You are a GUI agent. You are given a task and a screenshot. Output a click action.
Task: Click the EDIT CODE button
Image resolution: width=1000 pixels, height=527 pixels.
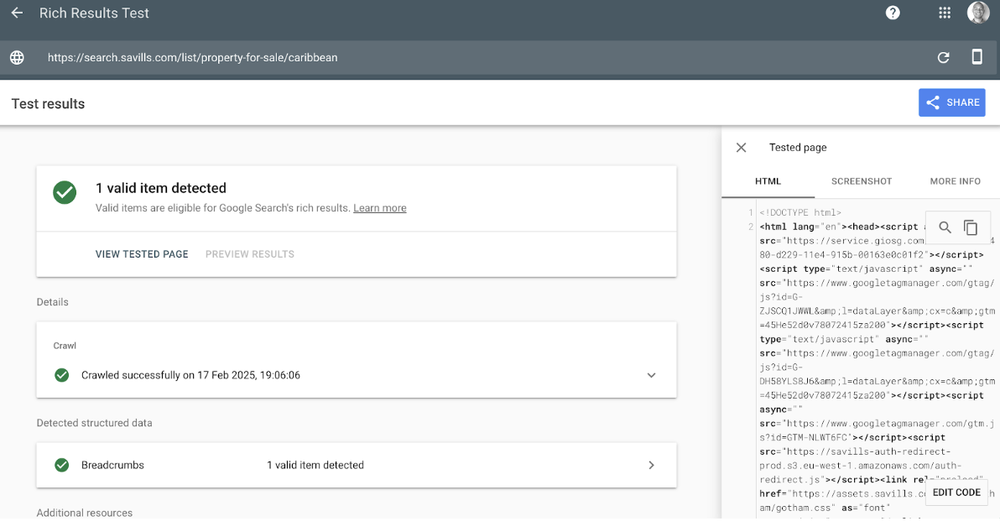956,493
